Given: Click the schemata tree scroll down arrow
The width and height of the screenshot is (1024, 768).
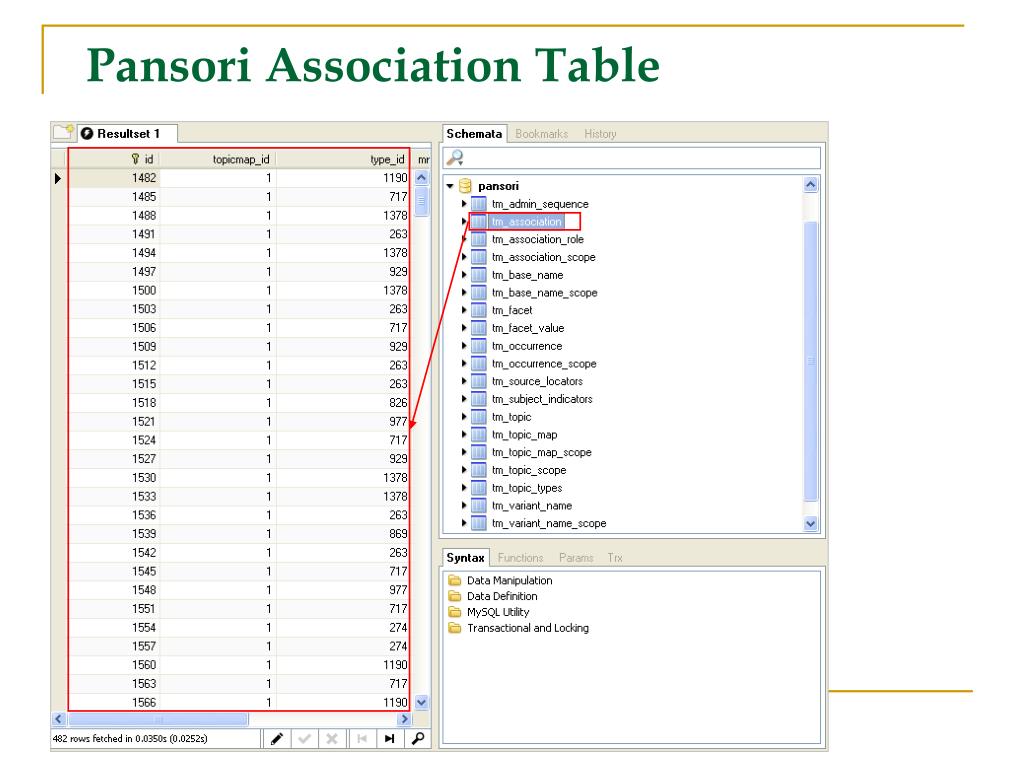Looking at the screenshot, I should point(810,523).
